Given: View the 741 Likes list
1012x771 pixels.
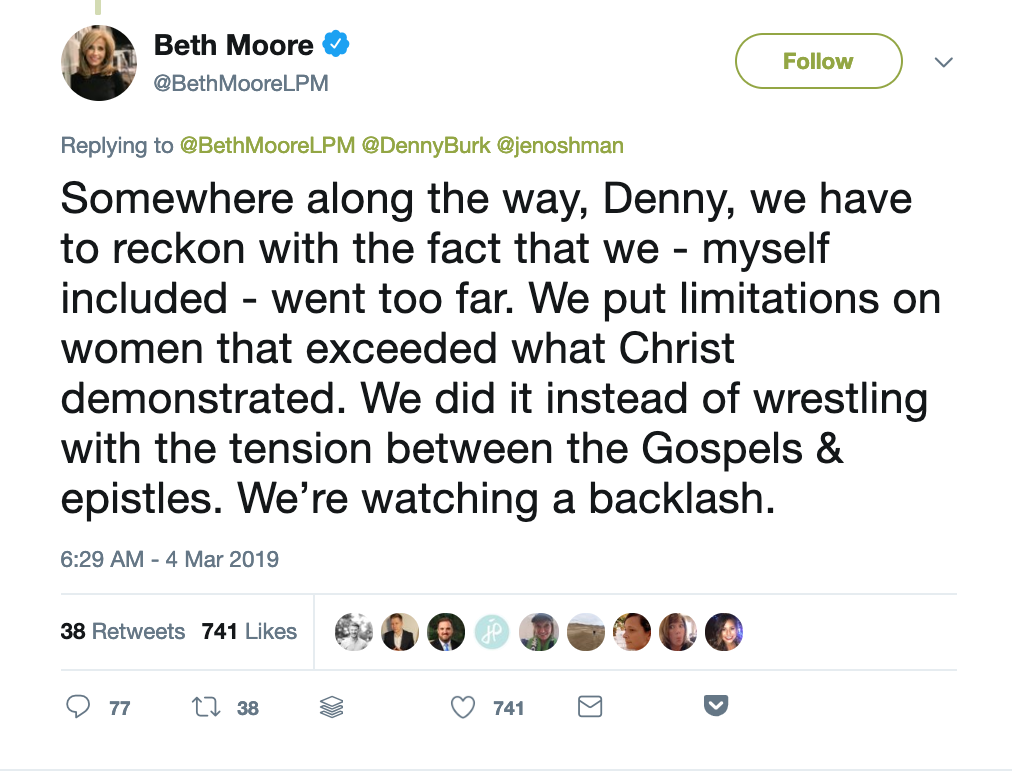Looking at the screenshot, I should coord(249,631).
